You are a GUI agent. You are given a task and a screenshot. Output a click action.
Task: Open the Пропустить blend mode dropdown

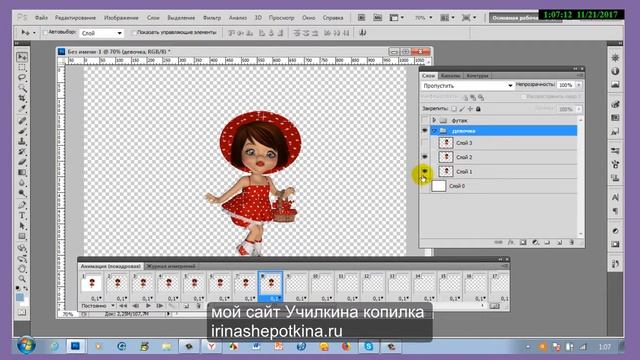pos(467,86)
